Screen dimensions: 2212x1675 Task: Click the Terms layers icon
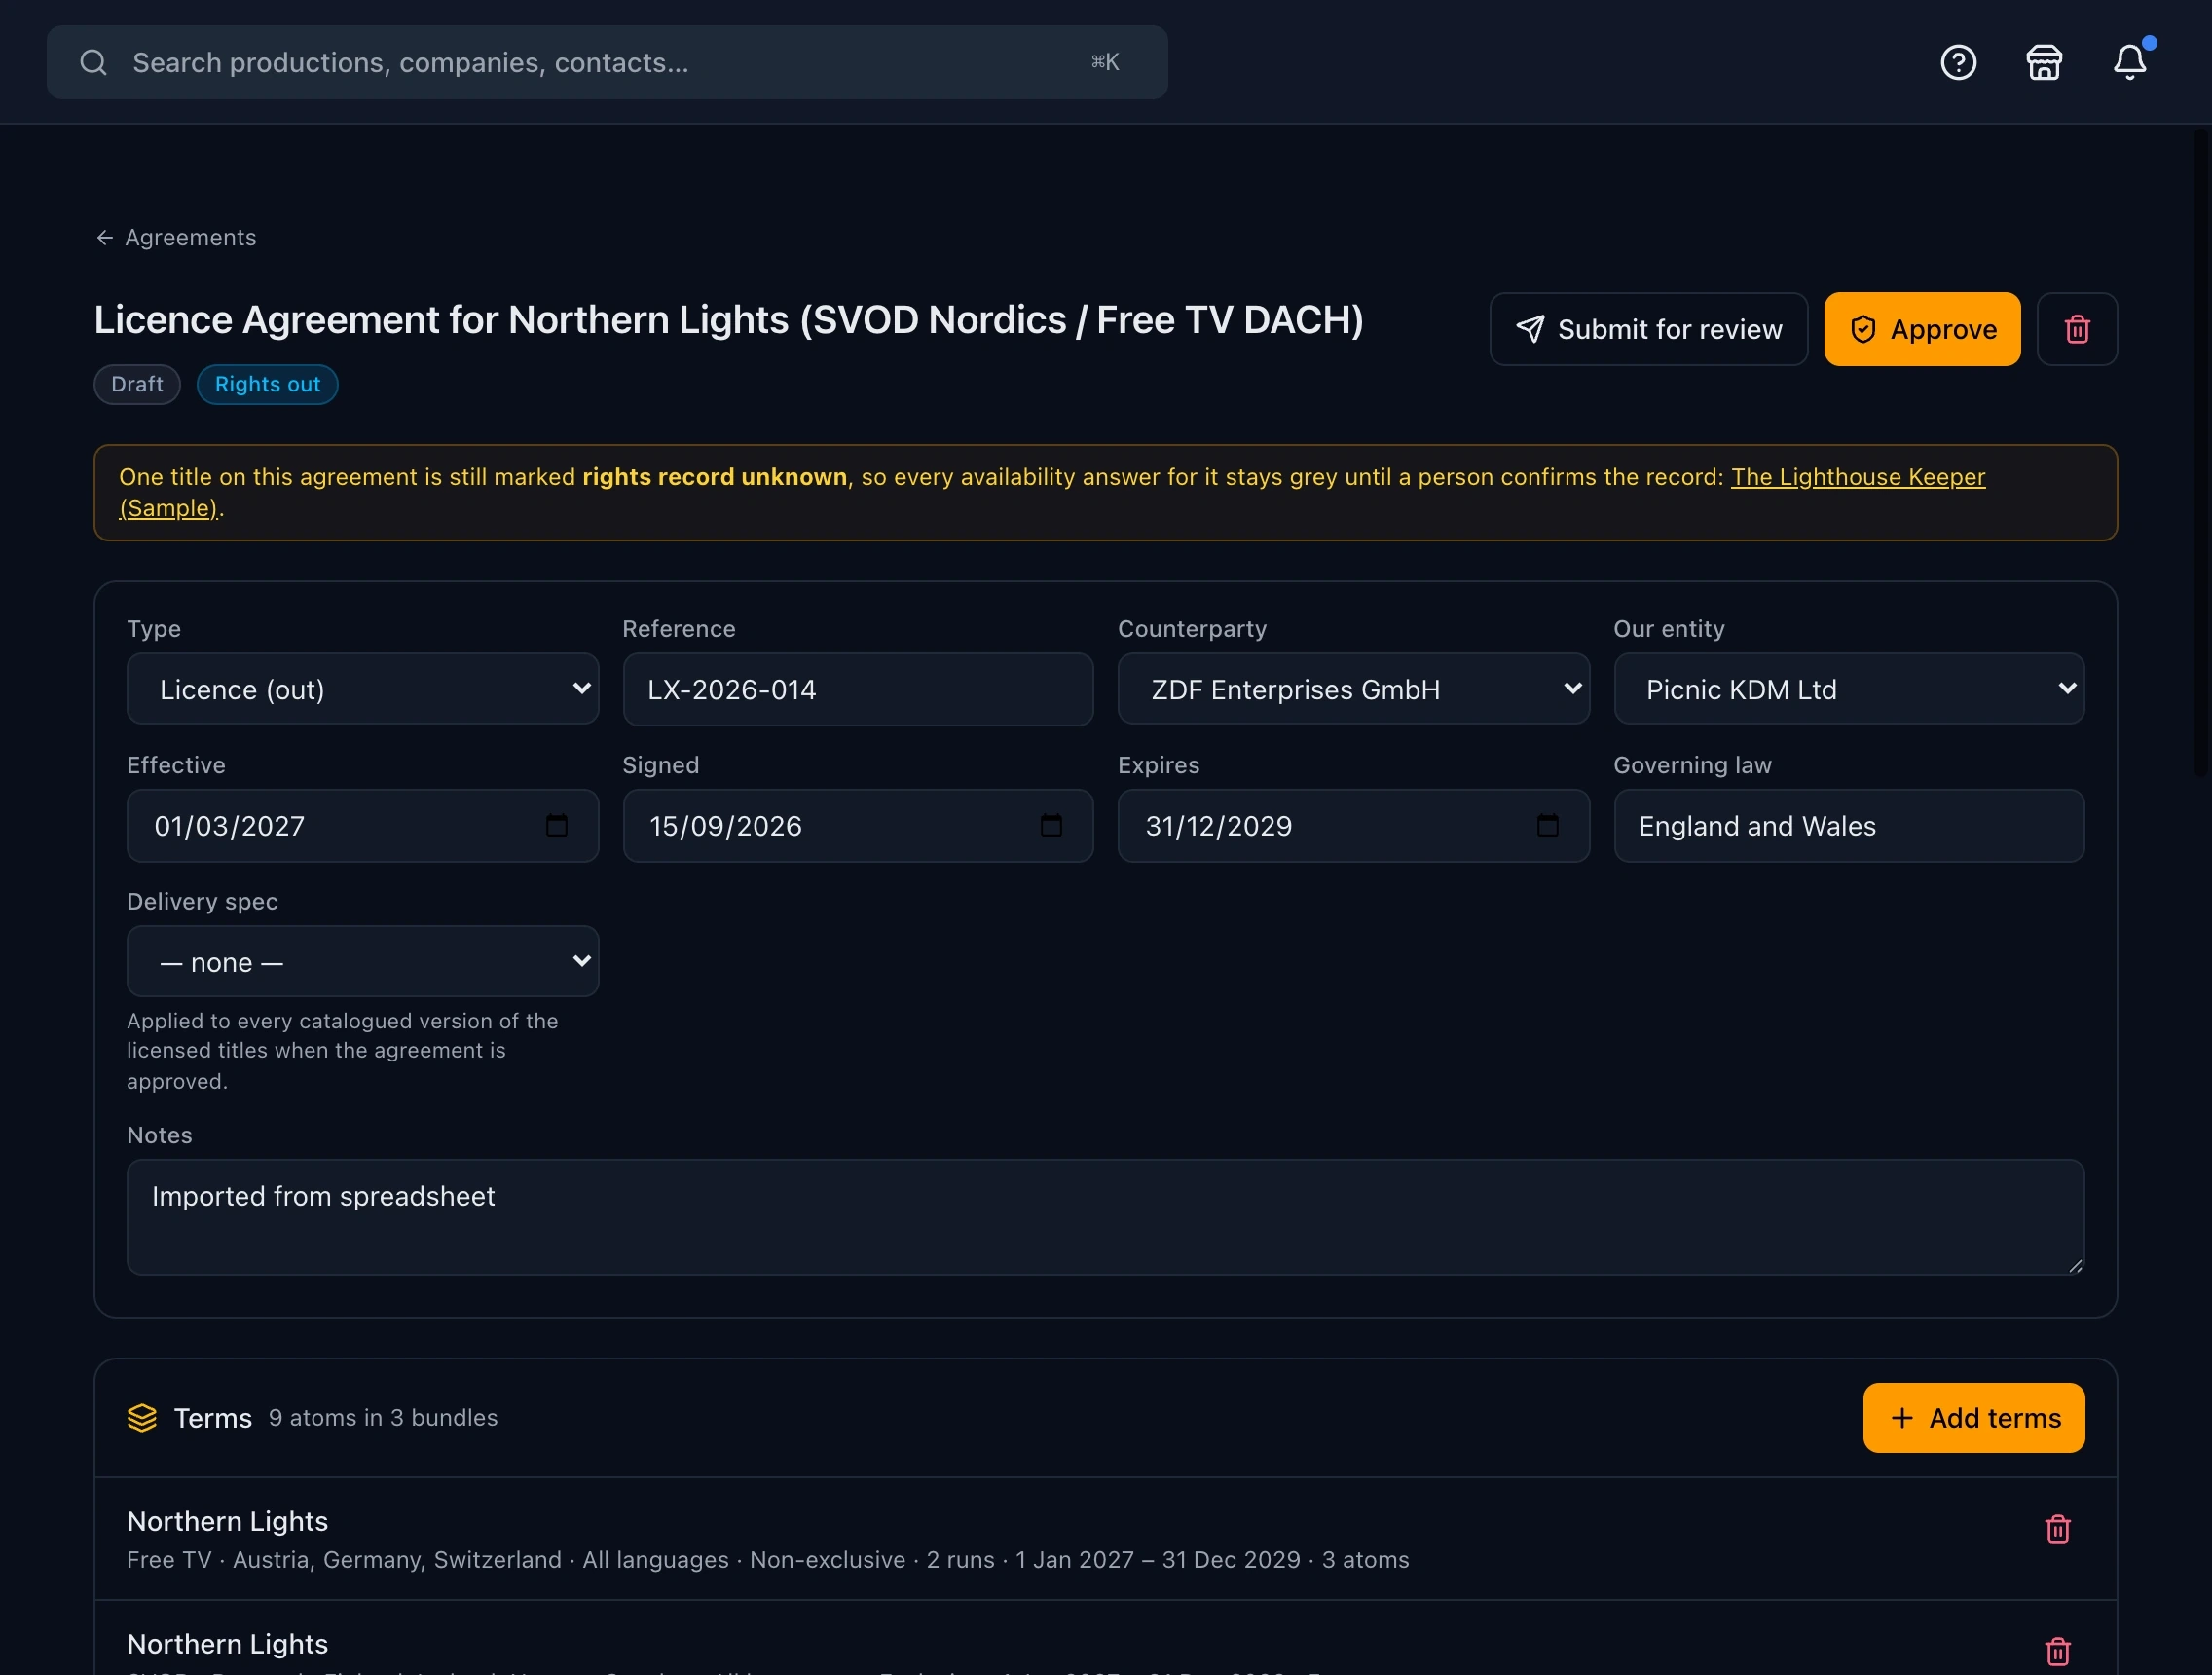(x=142, y=1418)
